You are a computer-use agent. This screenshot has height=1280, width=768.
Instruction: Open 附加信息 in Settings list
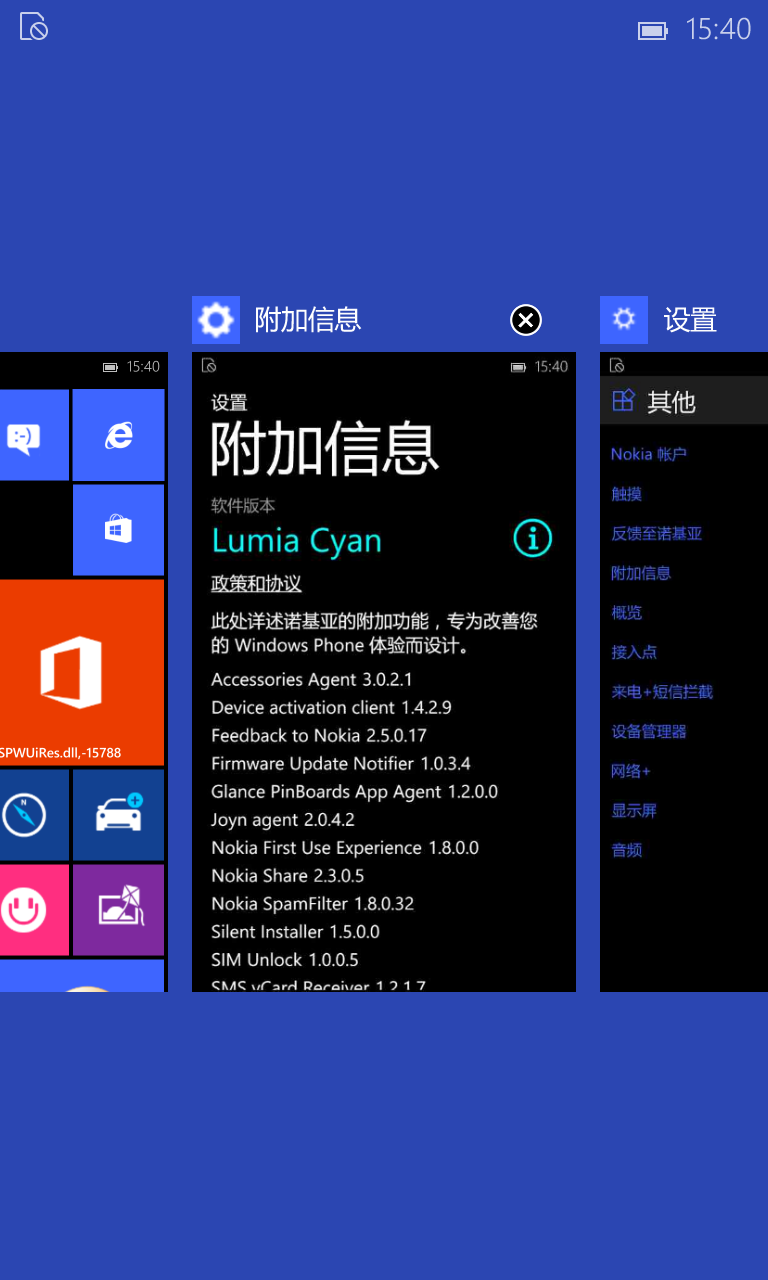(x=641, y=573)
